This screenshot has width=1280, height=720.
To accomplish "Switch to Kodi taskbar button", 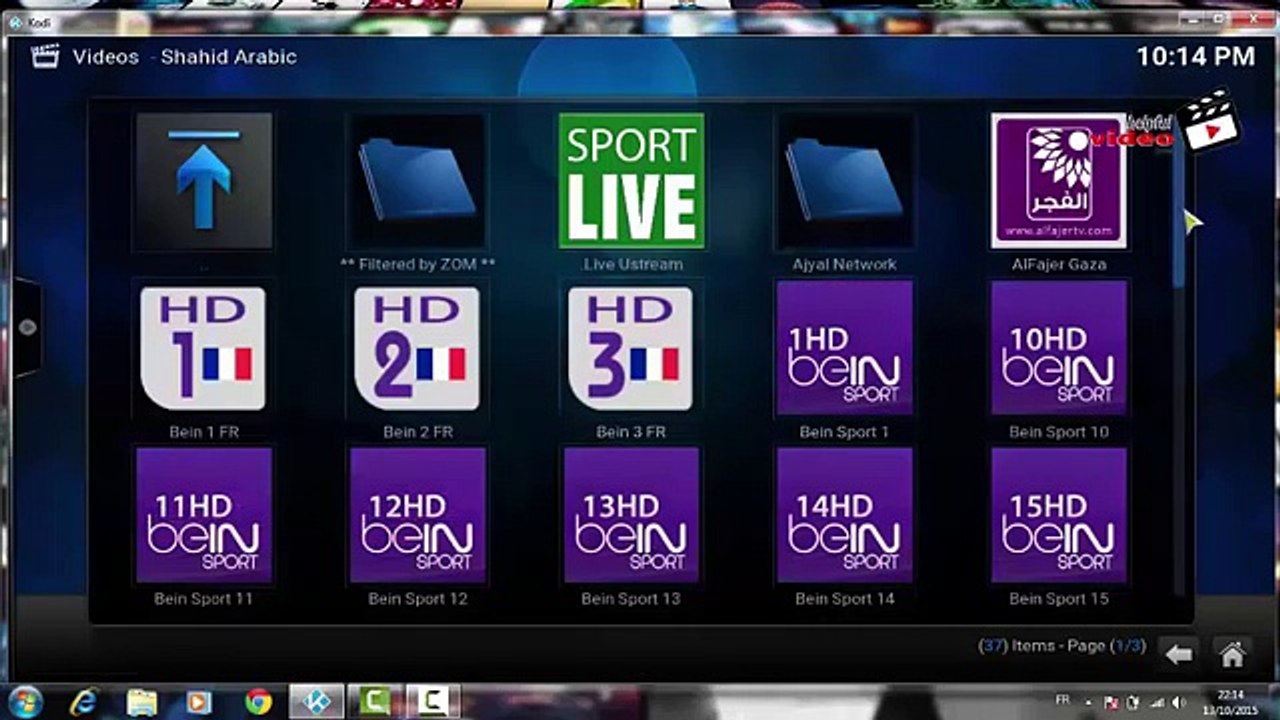I will tap(317, 702).
